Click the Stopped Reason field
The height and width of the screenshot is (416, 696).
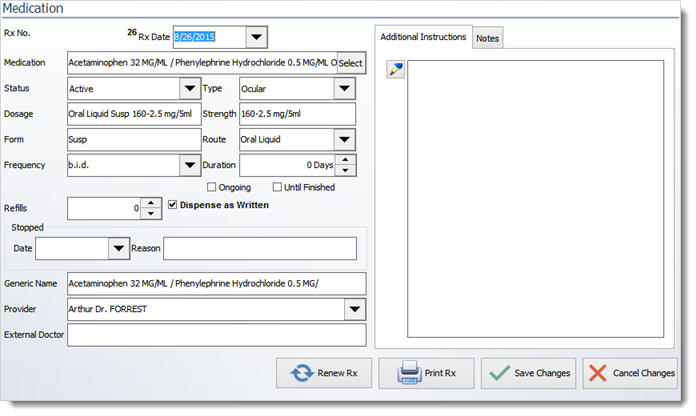click(260, 248)
